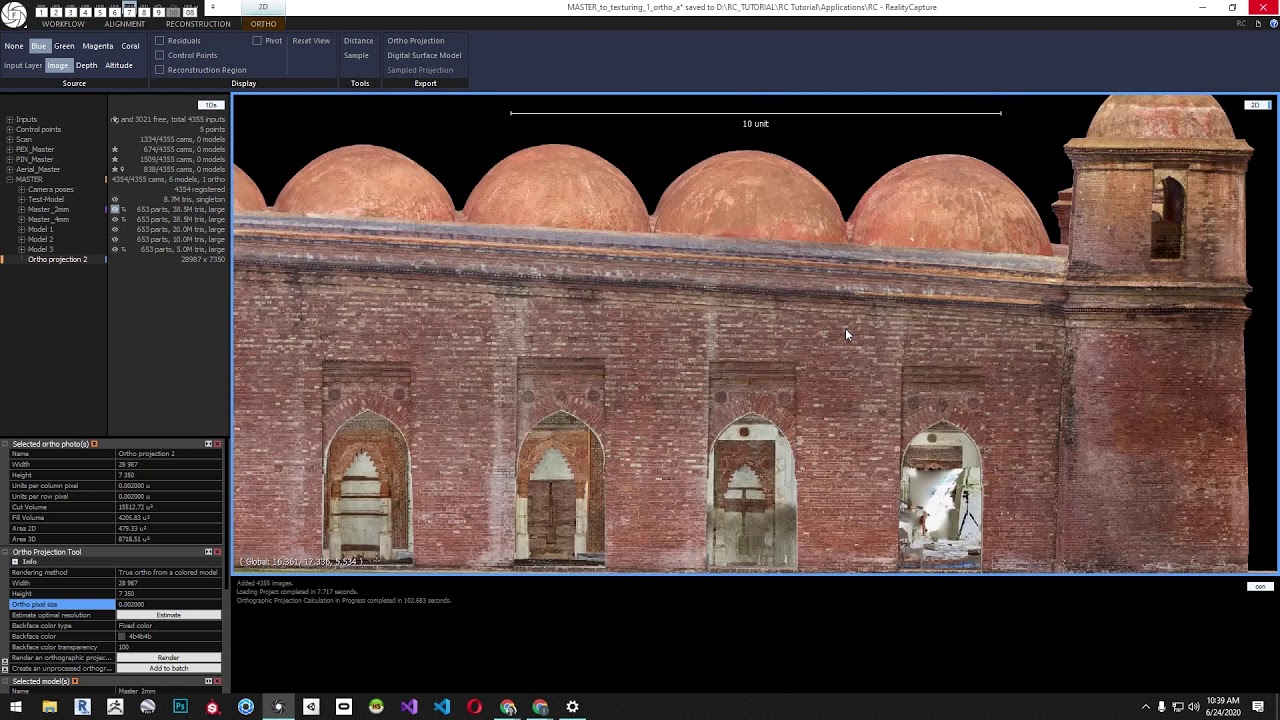
Task: Click the Estimate optimal resolution button
Action: pyautogui.click(x=168, y=615)
